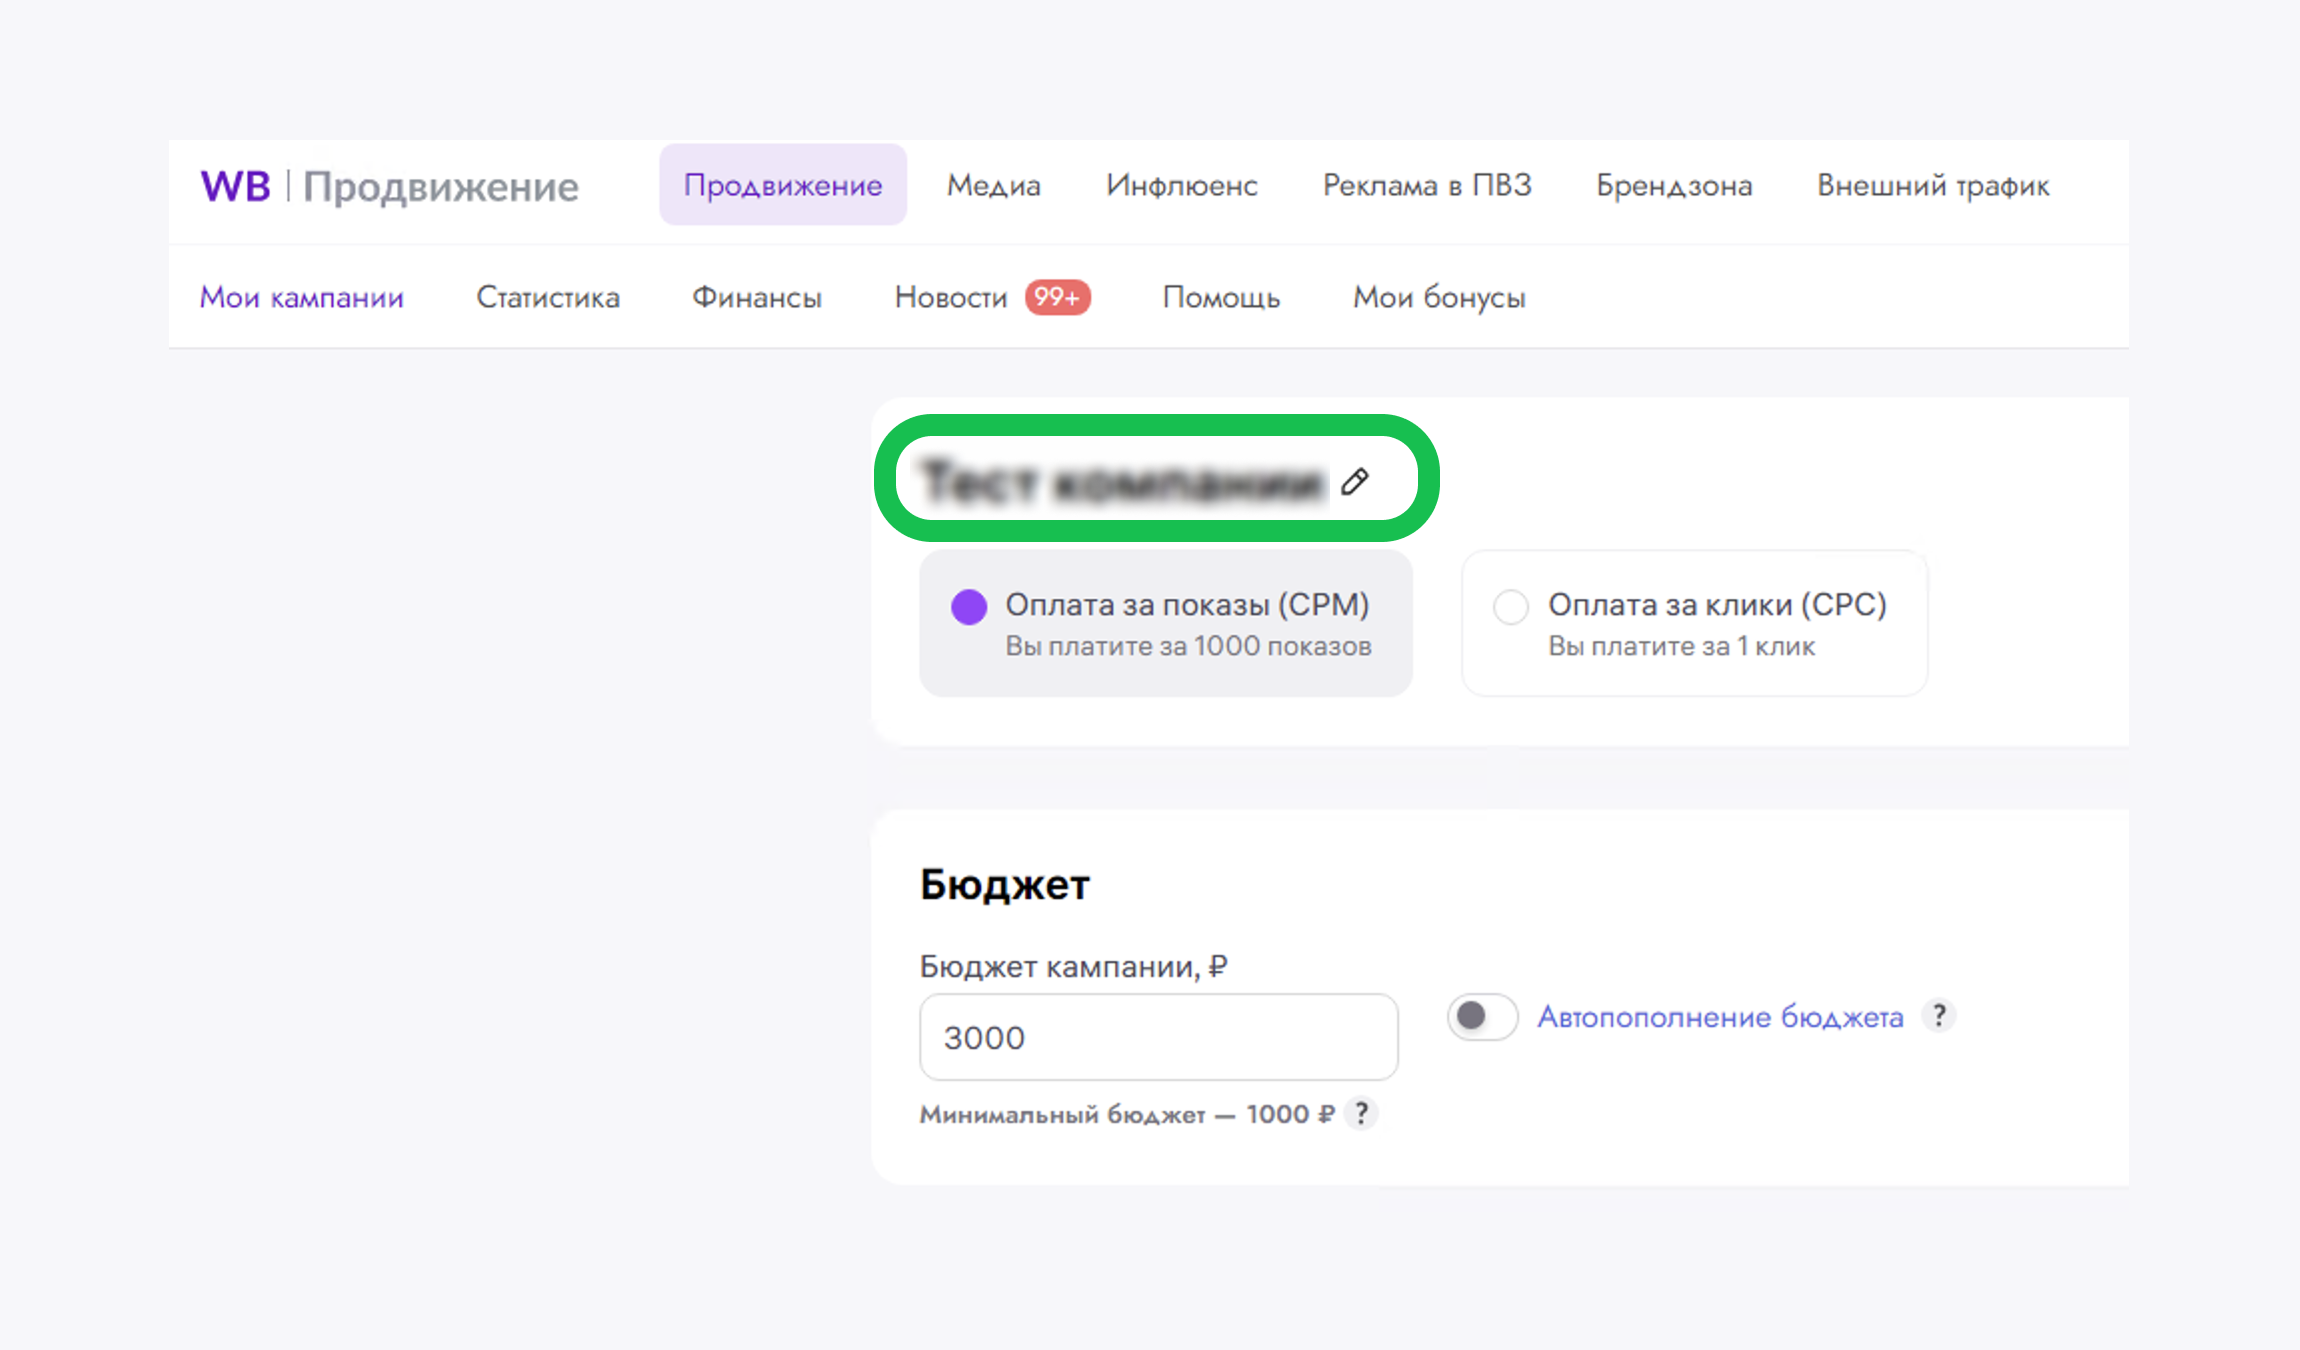This screenshot has width=2300, height=1350.
Task: Go to Реклама в ПВЗ
Action: pos(1427,185)
